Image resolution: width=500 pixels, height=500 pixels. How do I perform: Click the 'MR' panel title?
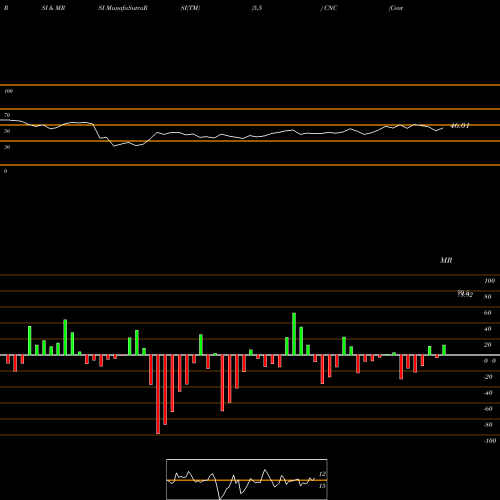click(x=446, y=260)
